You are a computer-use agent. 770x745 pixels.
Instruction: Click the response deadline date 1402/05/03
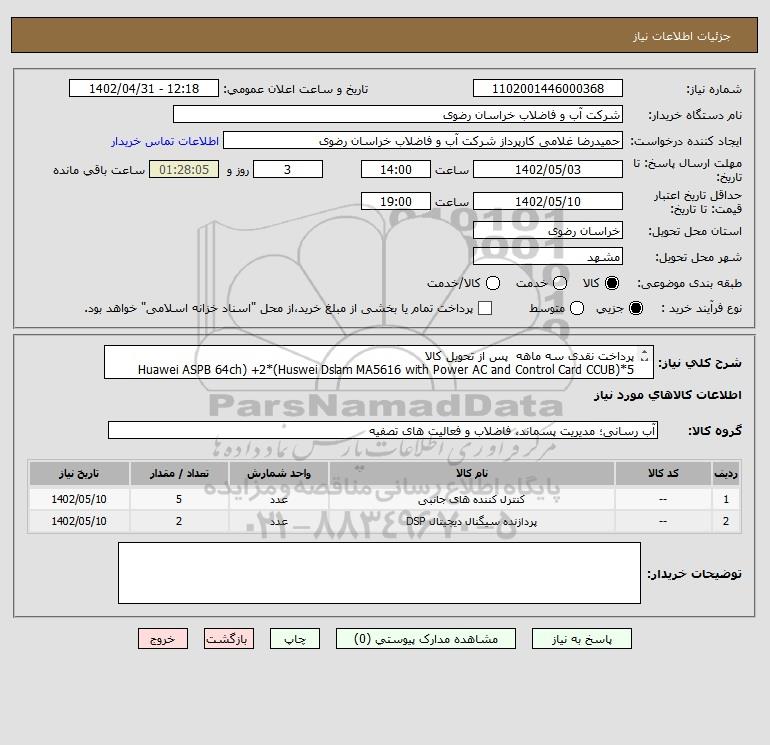pos(548,169)
